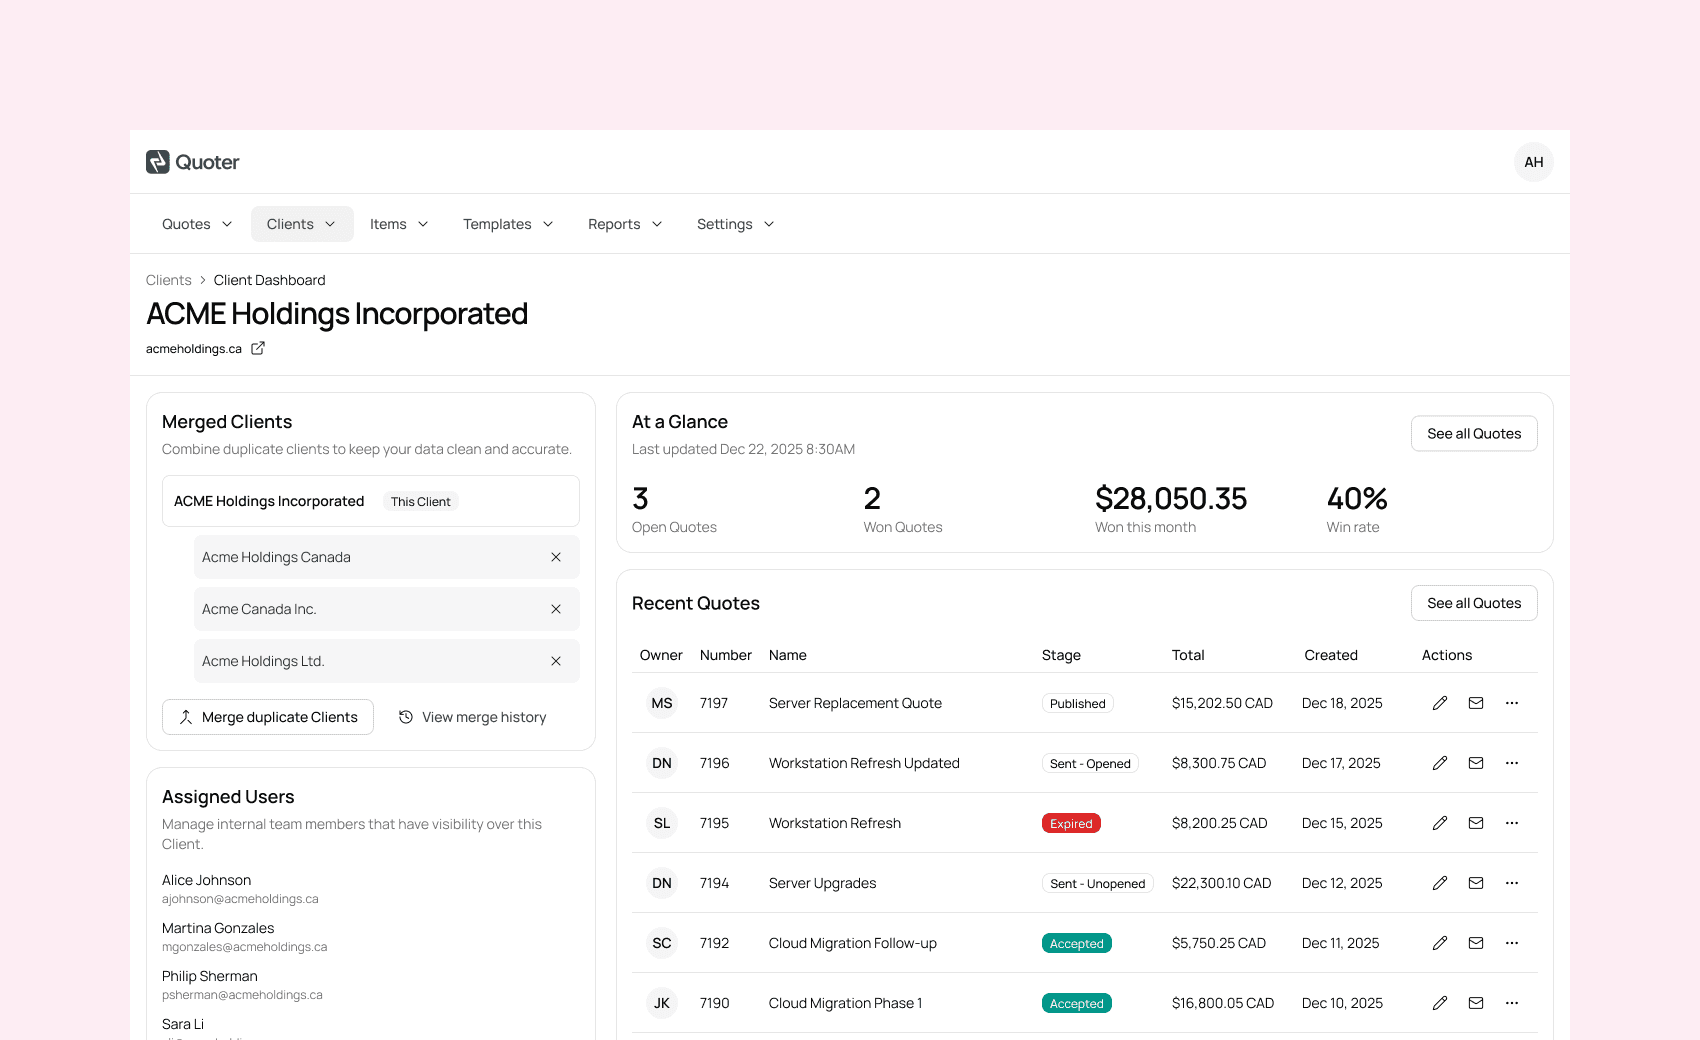Open the acmeholdings.ca website link
Screen dimensions: 1700x1040
(x=194, y=349)
